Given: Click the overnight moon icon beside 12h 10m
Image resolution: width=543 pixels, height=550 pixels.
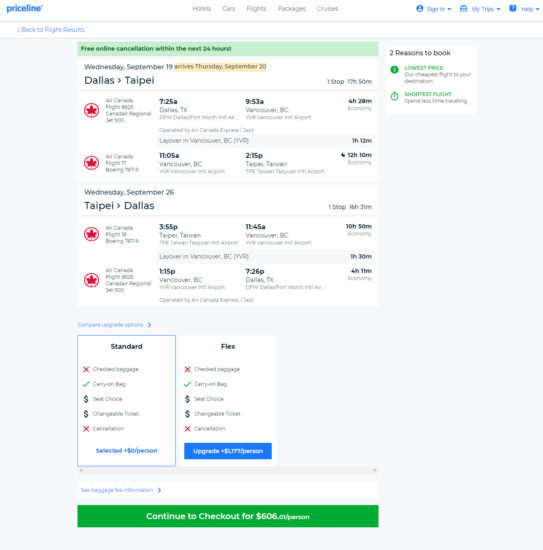Looking at the screenshot, I should tap(343, 155).
